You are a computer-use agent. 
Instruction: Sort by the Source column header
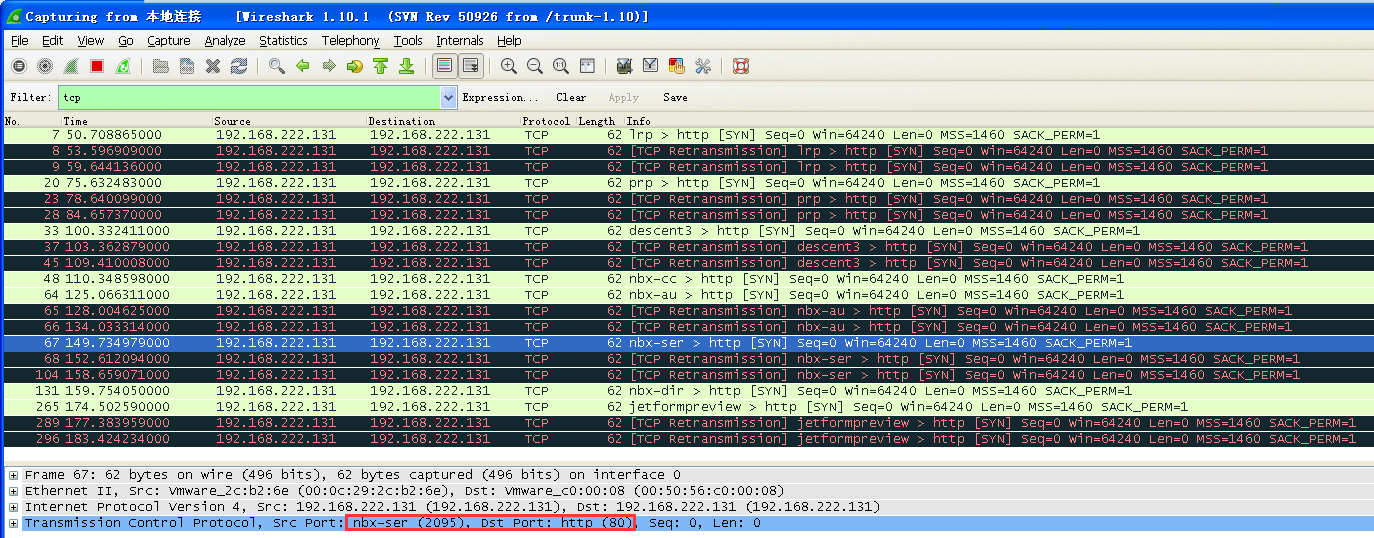coord(289,121)
